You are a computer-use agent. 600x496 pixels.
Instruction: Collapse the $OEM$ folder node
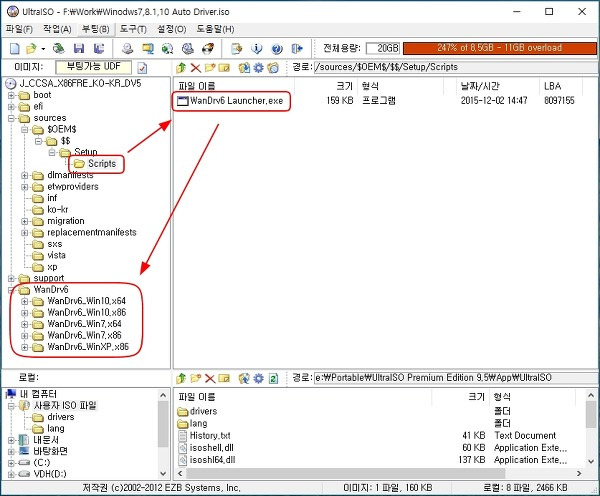pyautogui.click(x=24, y=129)
